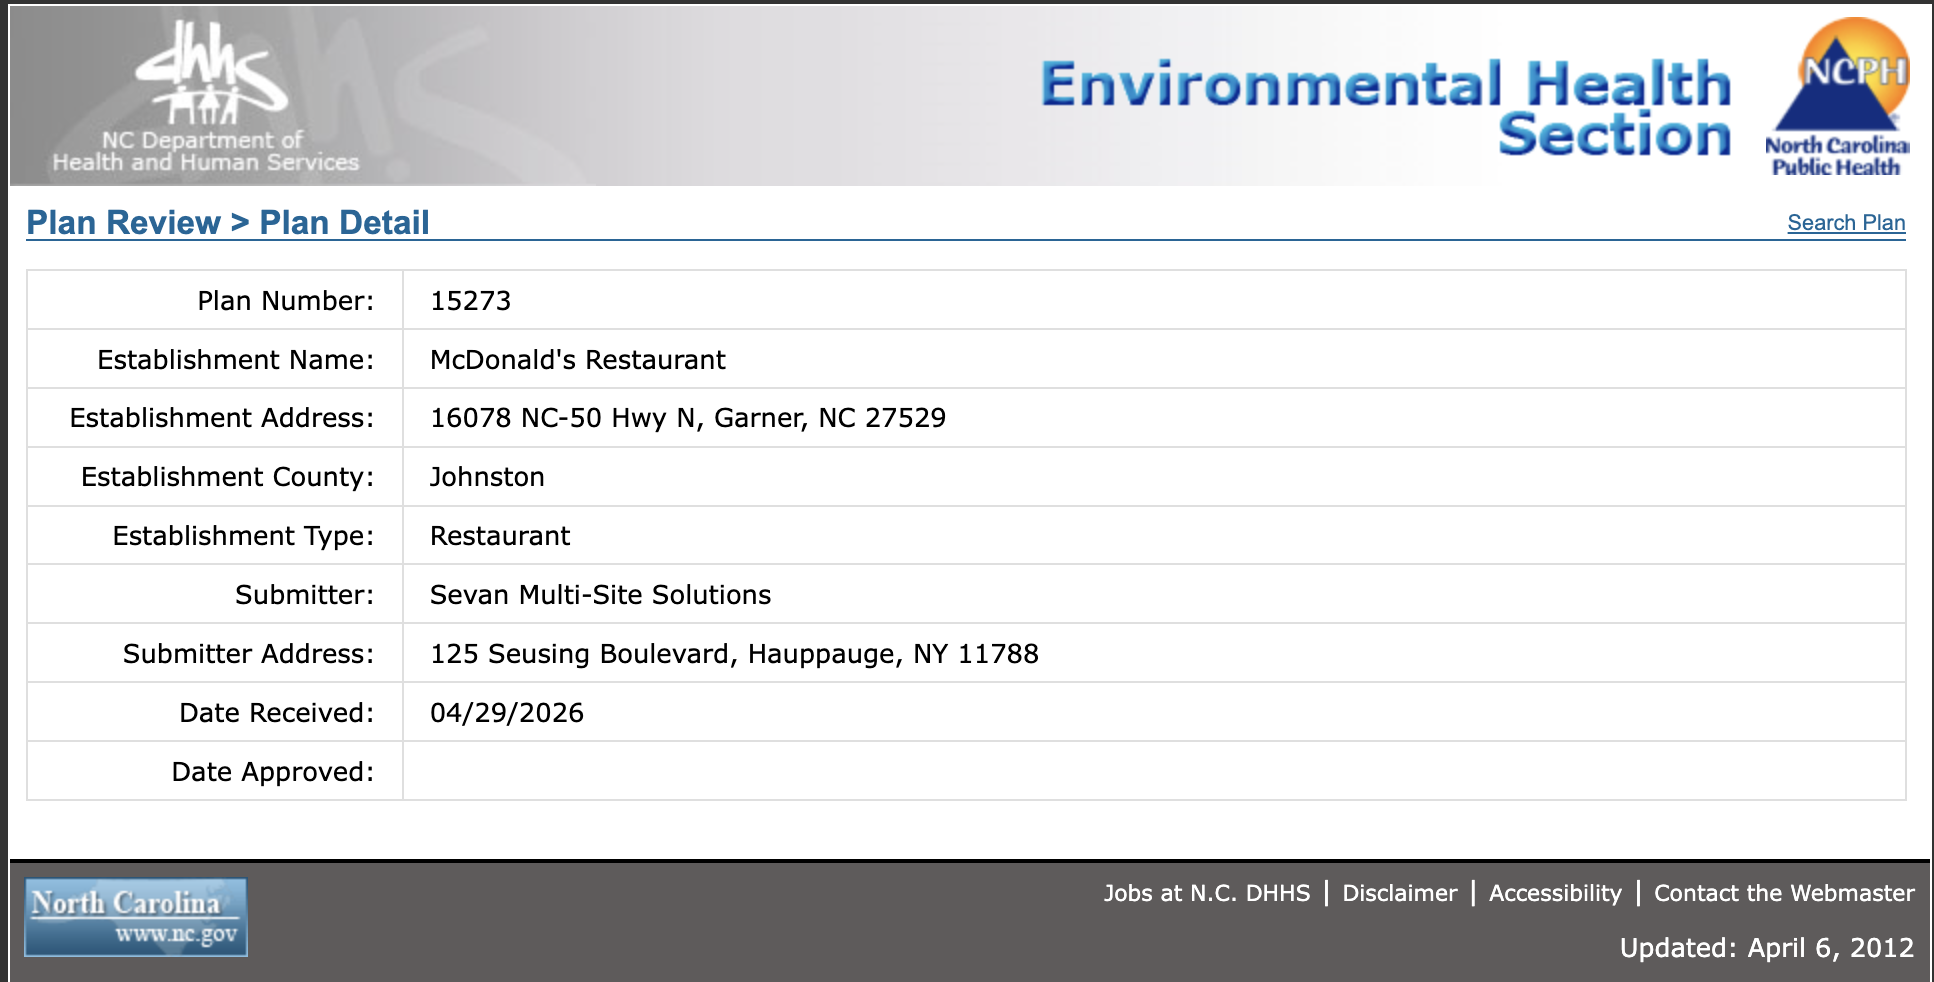The height and width of the screenshot is (982, 1934).
Task: Click Contact the Webmaster link
Action: [1784, 893]
